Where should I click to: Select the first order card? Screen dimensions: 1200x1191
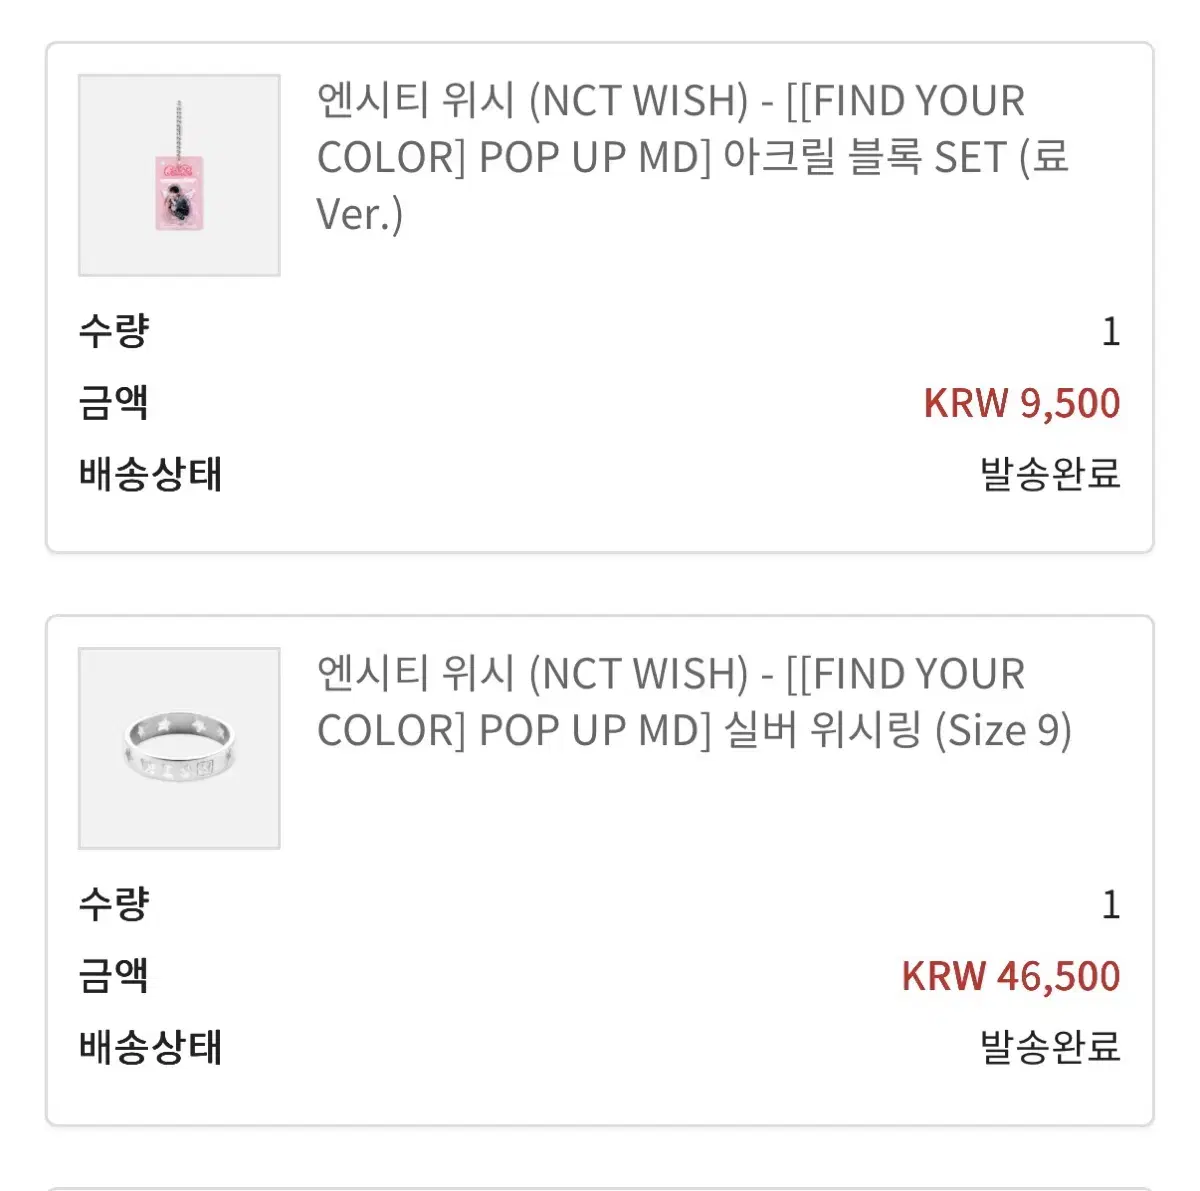click(x=600, y=295)
